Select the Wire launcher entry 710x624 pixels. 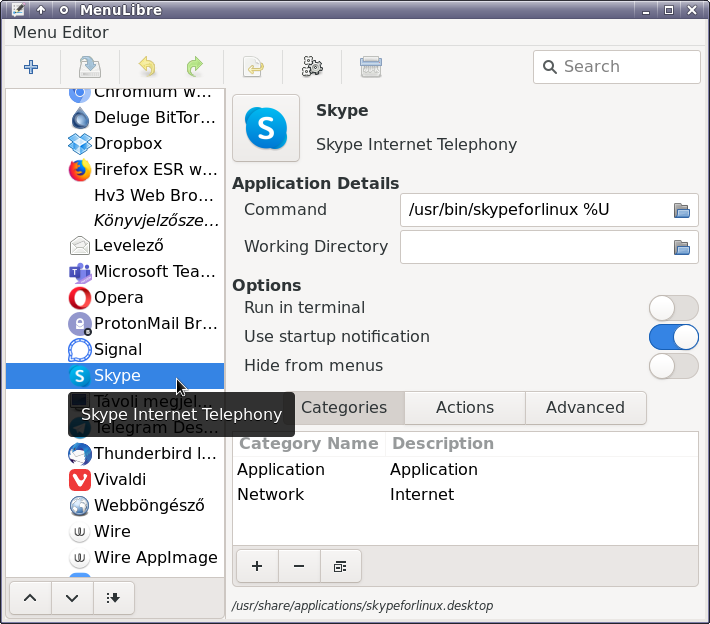click(115, 531)
